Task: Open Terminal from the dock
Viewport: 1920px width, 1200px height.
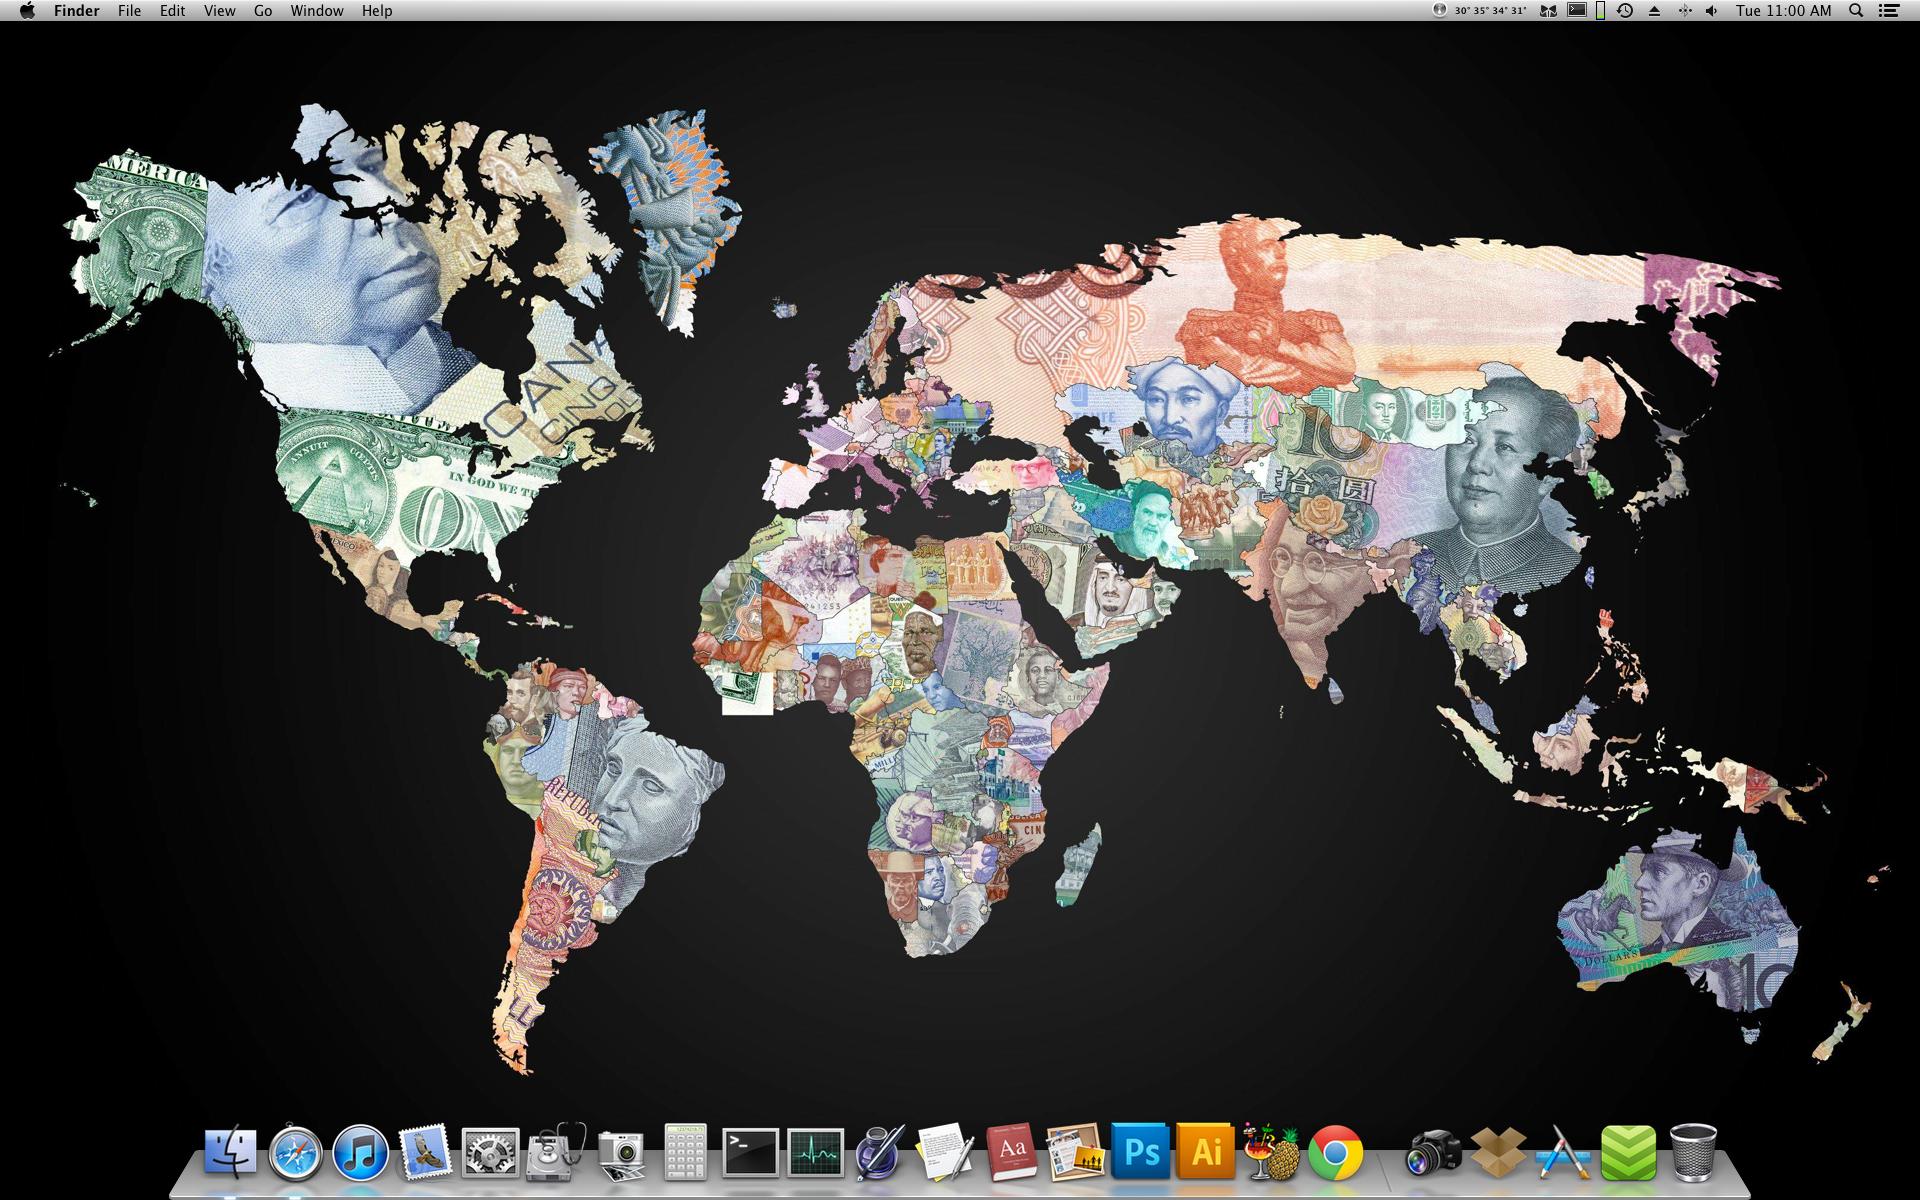Action: (x=750, y=1153)
